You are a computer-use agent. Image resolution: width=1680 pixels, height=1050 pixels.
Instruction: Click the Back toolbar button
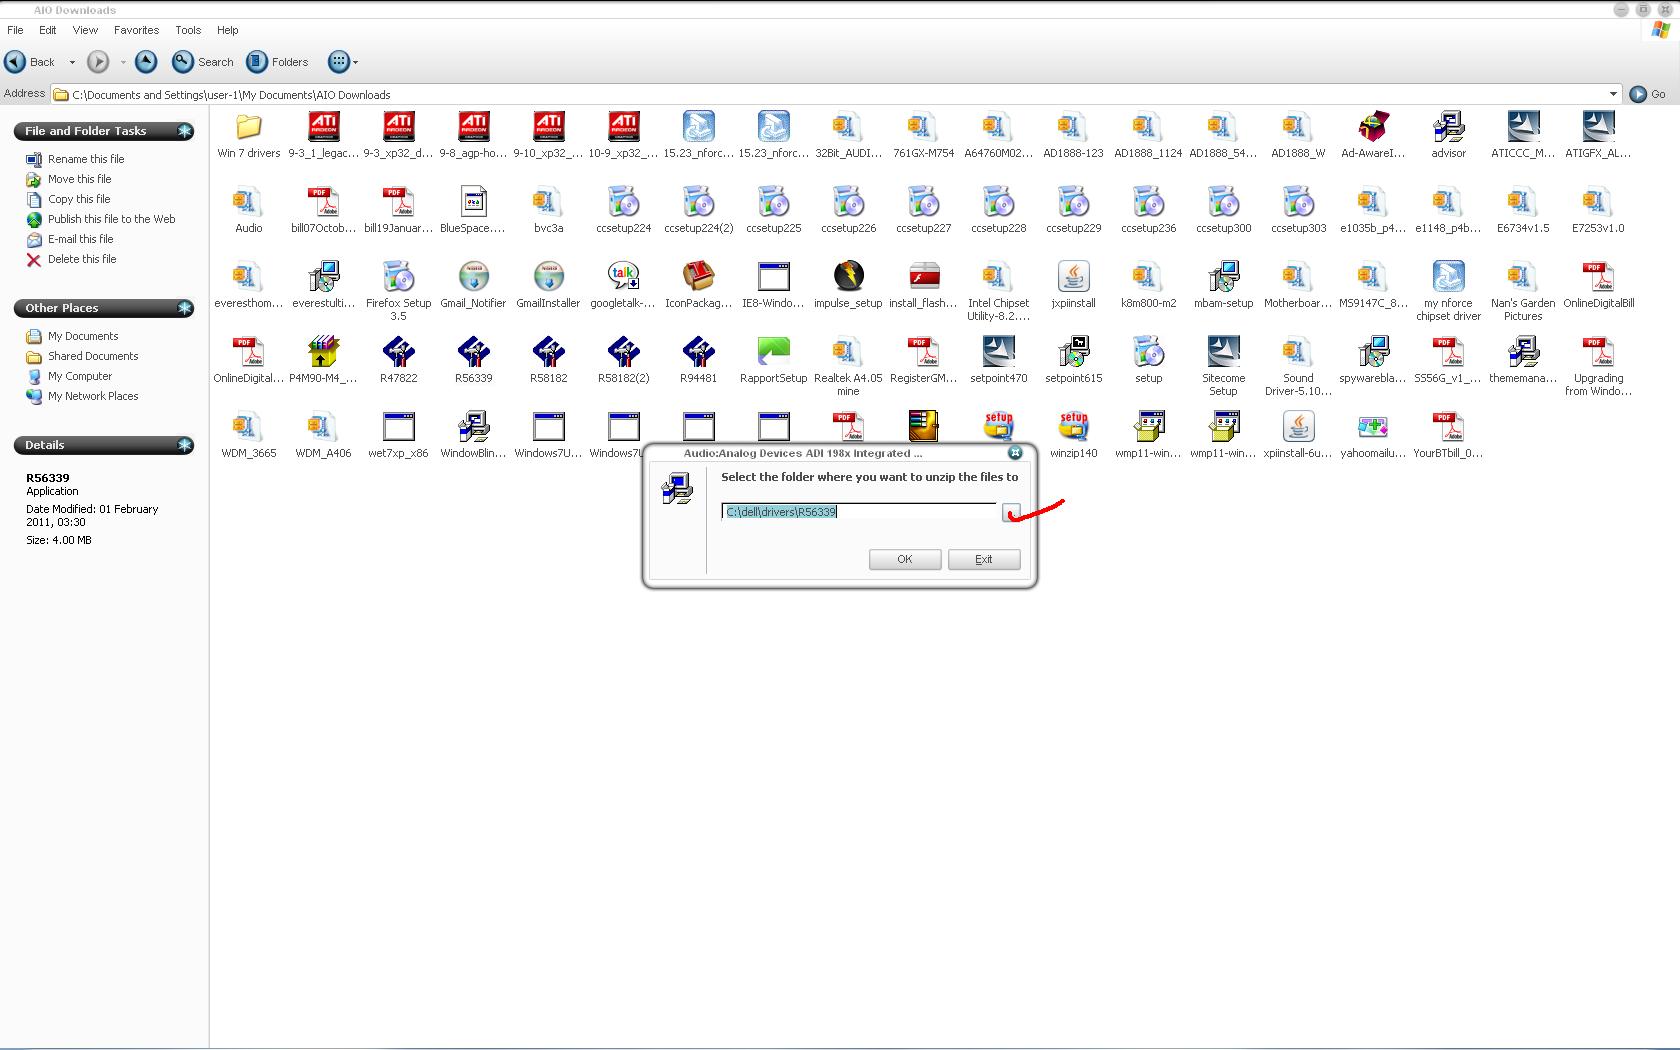point(30,62)
